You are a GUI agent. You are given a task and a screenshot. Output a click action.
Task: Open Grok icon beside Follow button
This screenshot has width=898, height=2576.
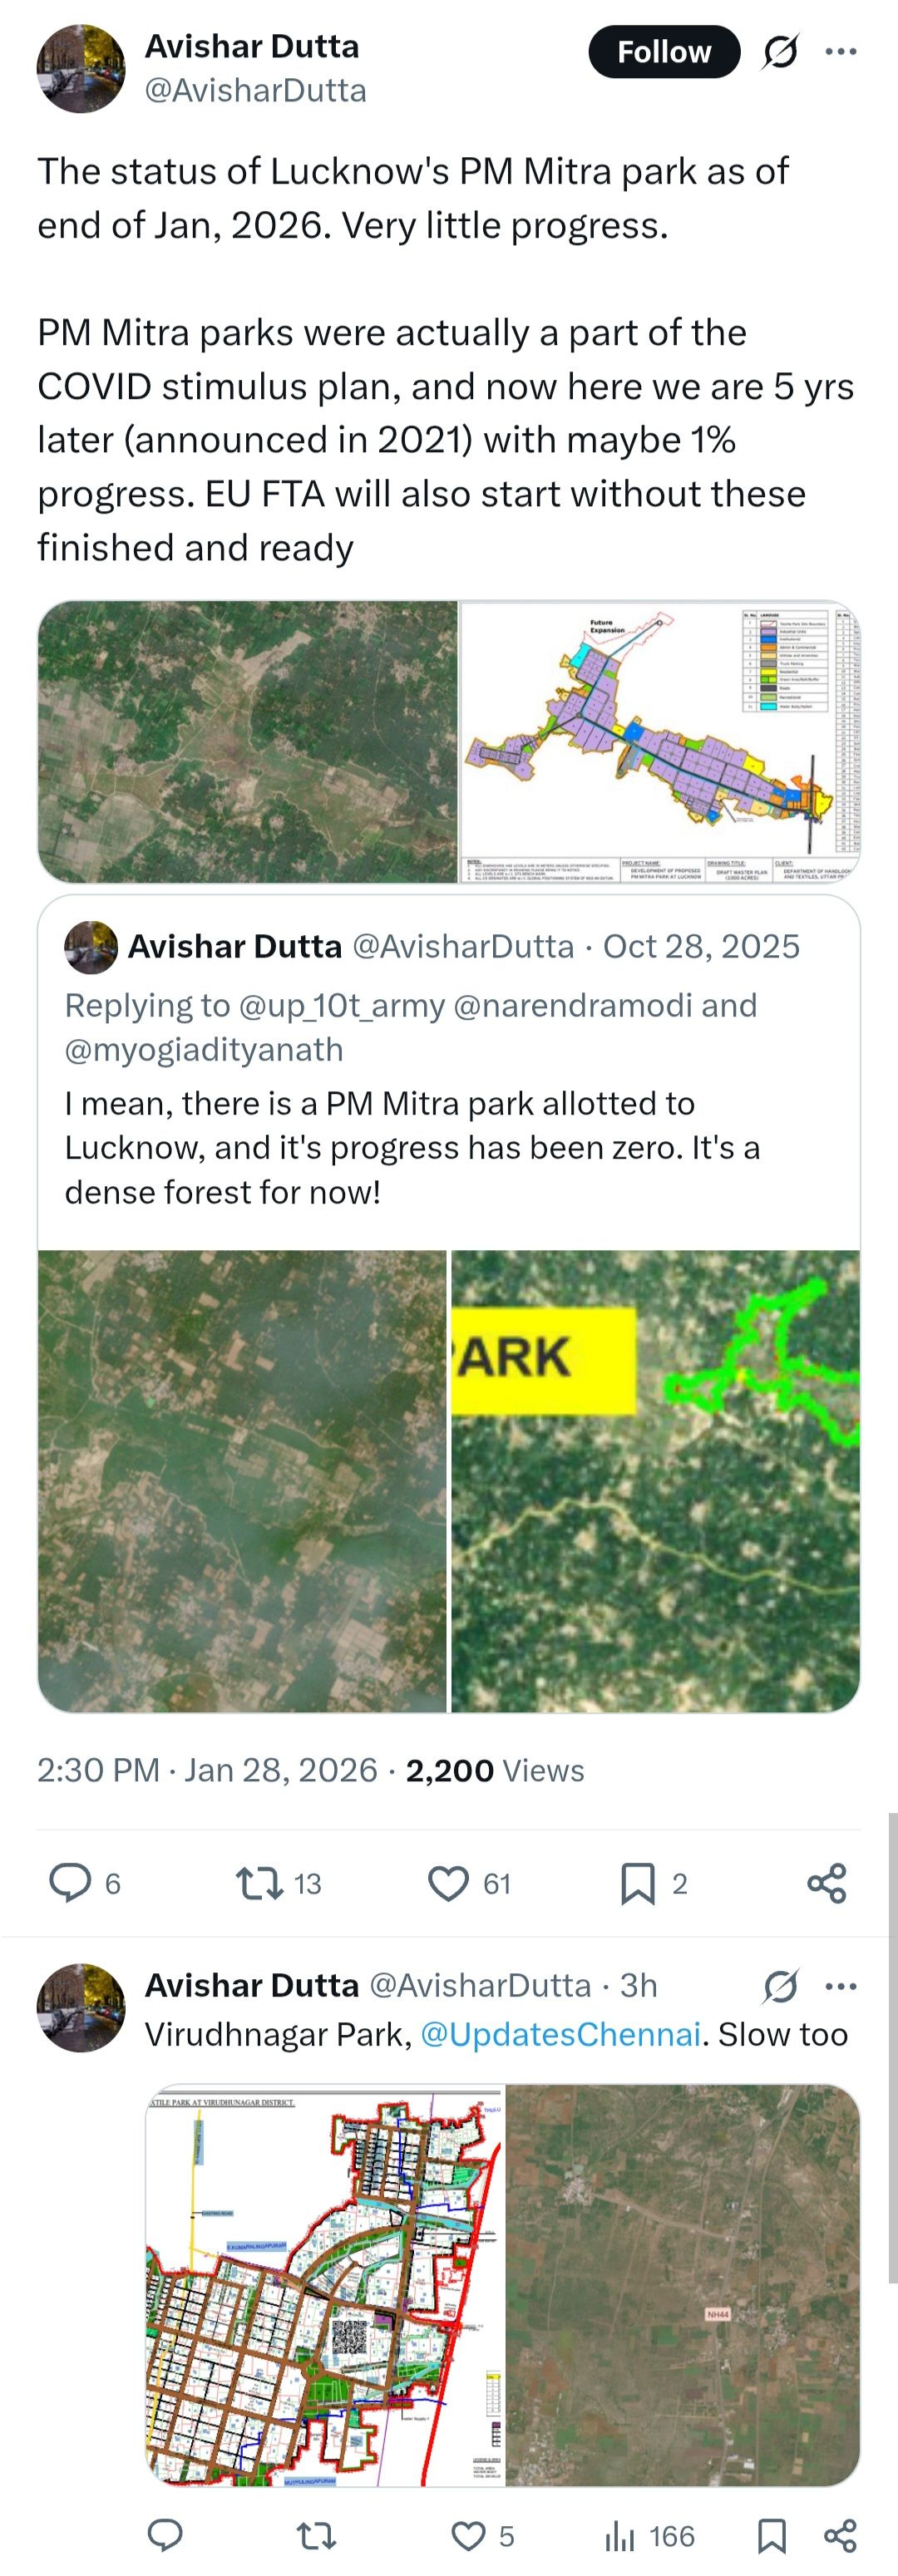pos(779,52)
